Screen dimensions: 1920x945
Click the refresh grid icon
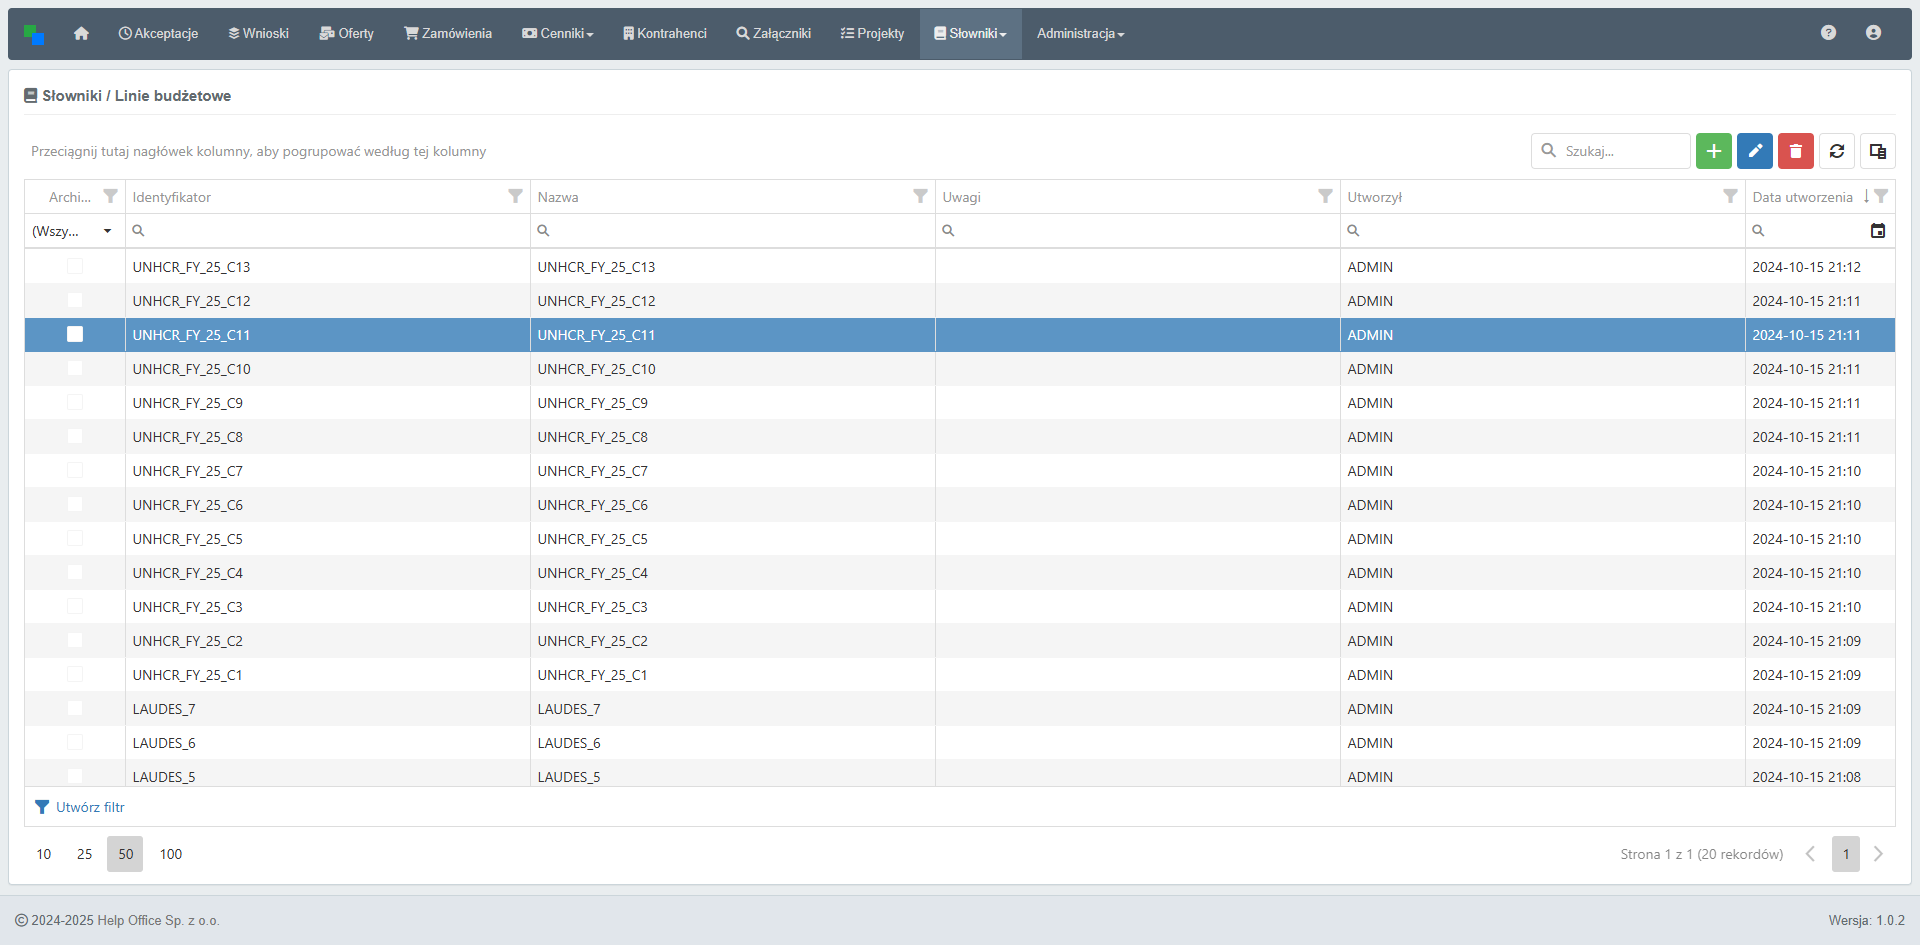point(1836,151)
